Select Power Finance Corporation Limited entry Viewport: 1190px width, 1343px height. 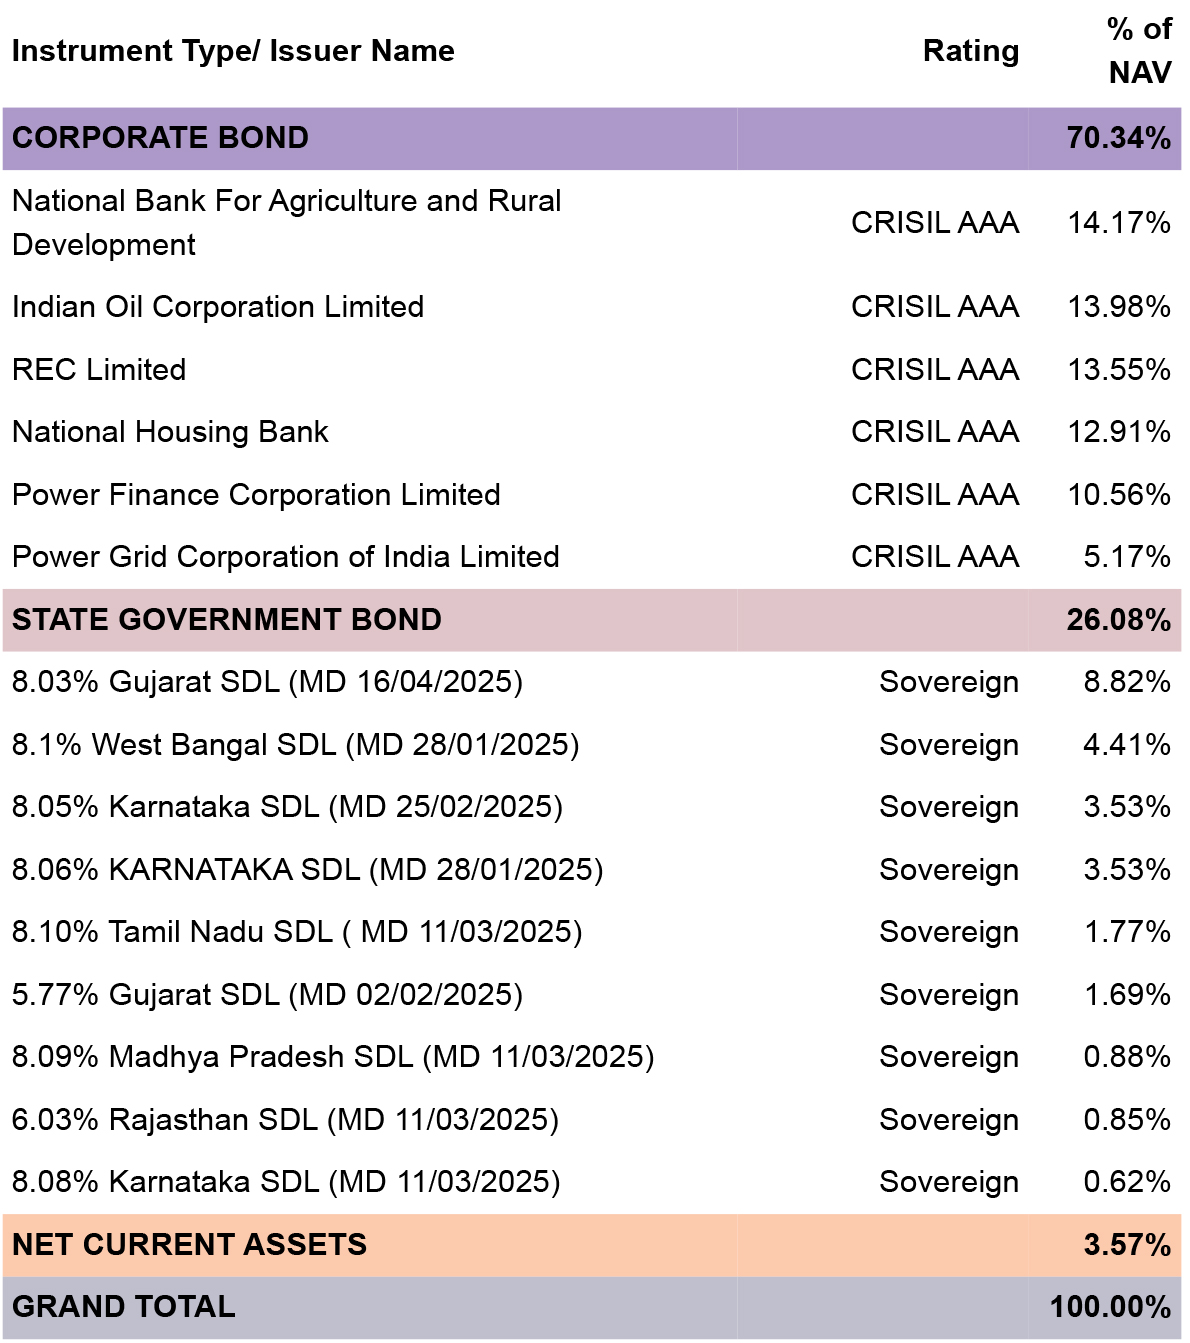(256, 495)
